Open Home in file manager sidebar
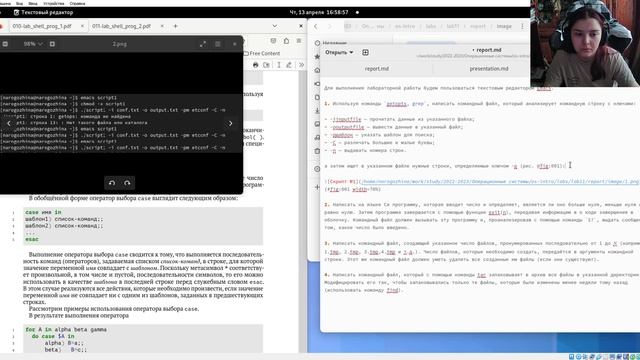The height and width of the screenshot is (360, 640). pos(318,70)
